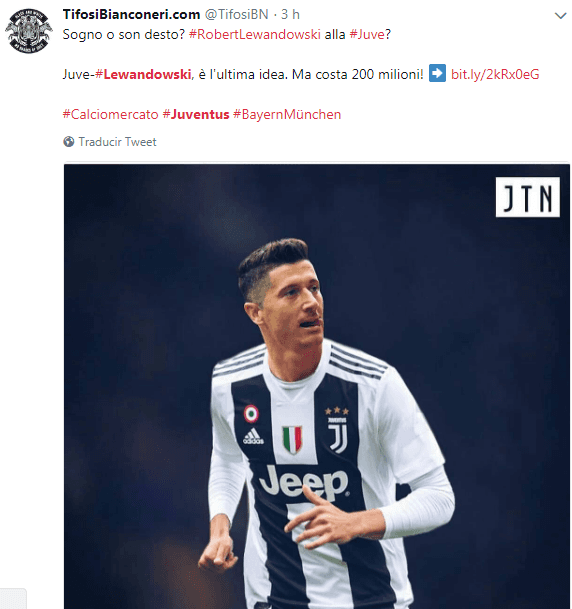Click the Italian shield badge on the jersey
The width and height of the screenshot is (572, 609).
coord(292,440)
